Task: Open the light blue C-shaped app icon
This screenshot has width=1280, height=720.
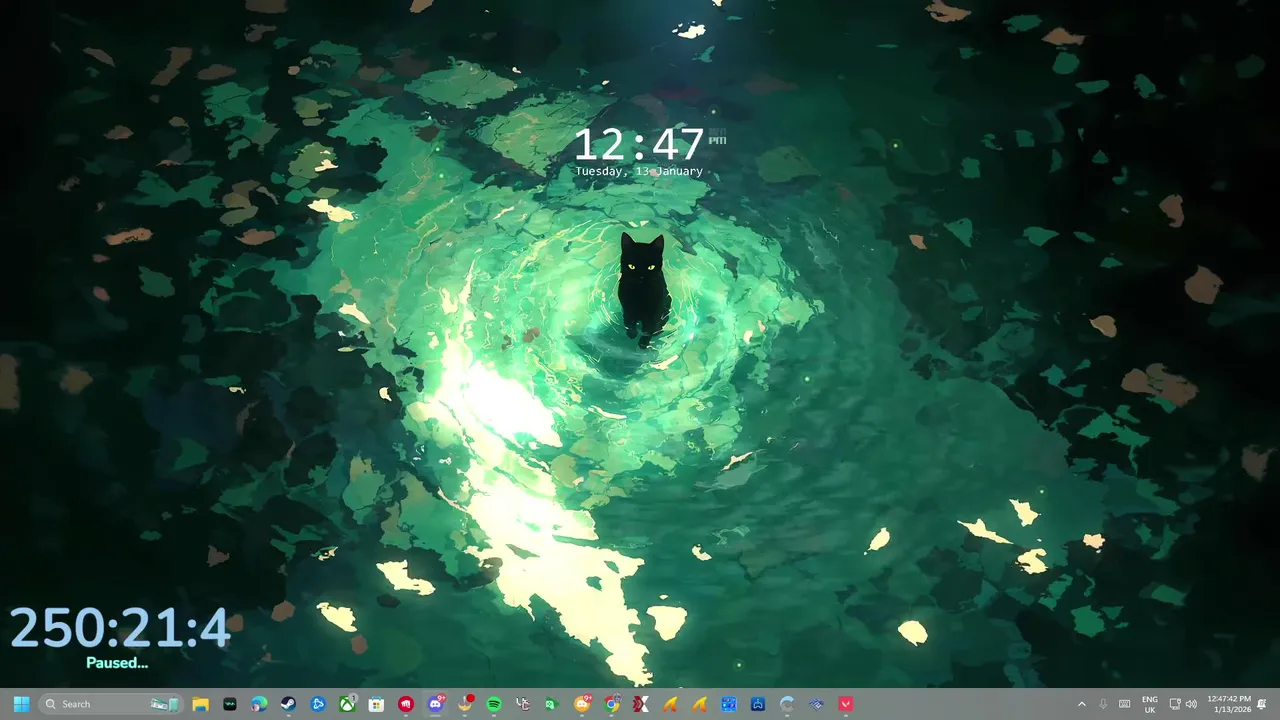Action: pyautogui.click(x=787, y=704)
